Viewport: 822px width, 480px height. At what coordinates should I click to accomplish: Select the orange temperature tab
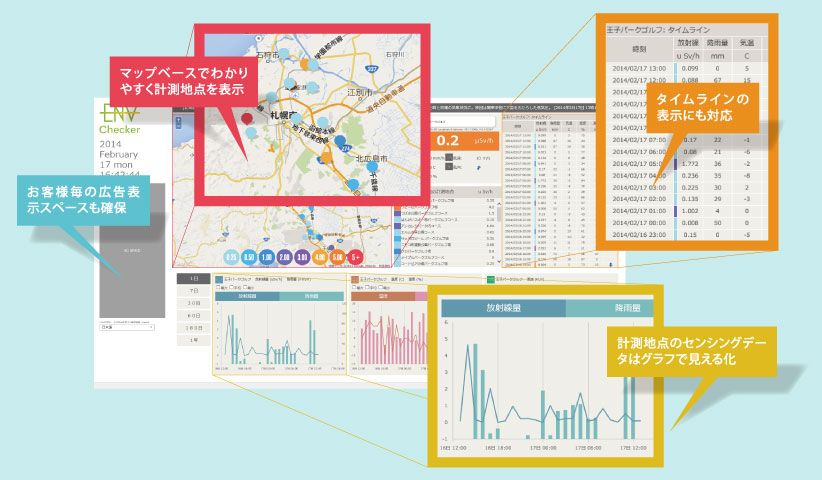(383, 297)
